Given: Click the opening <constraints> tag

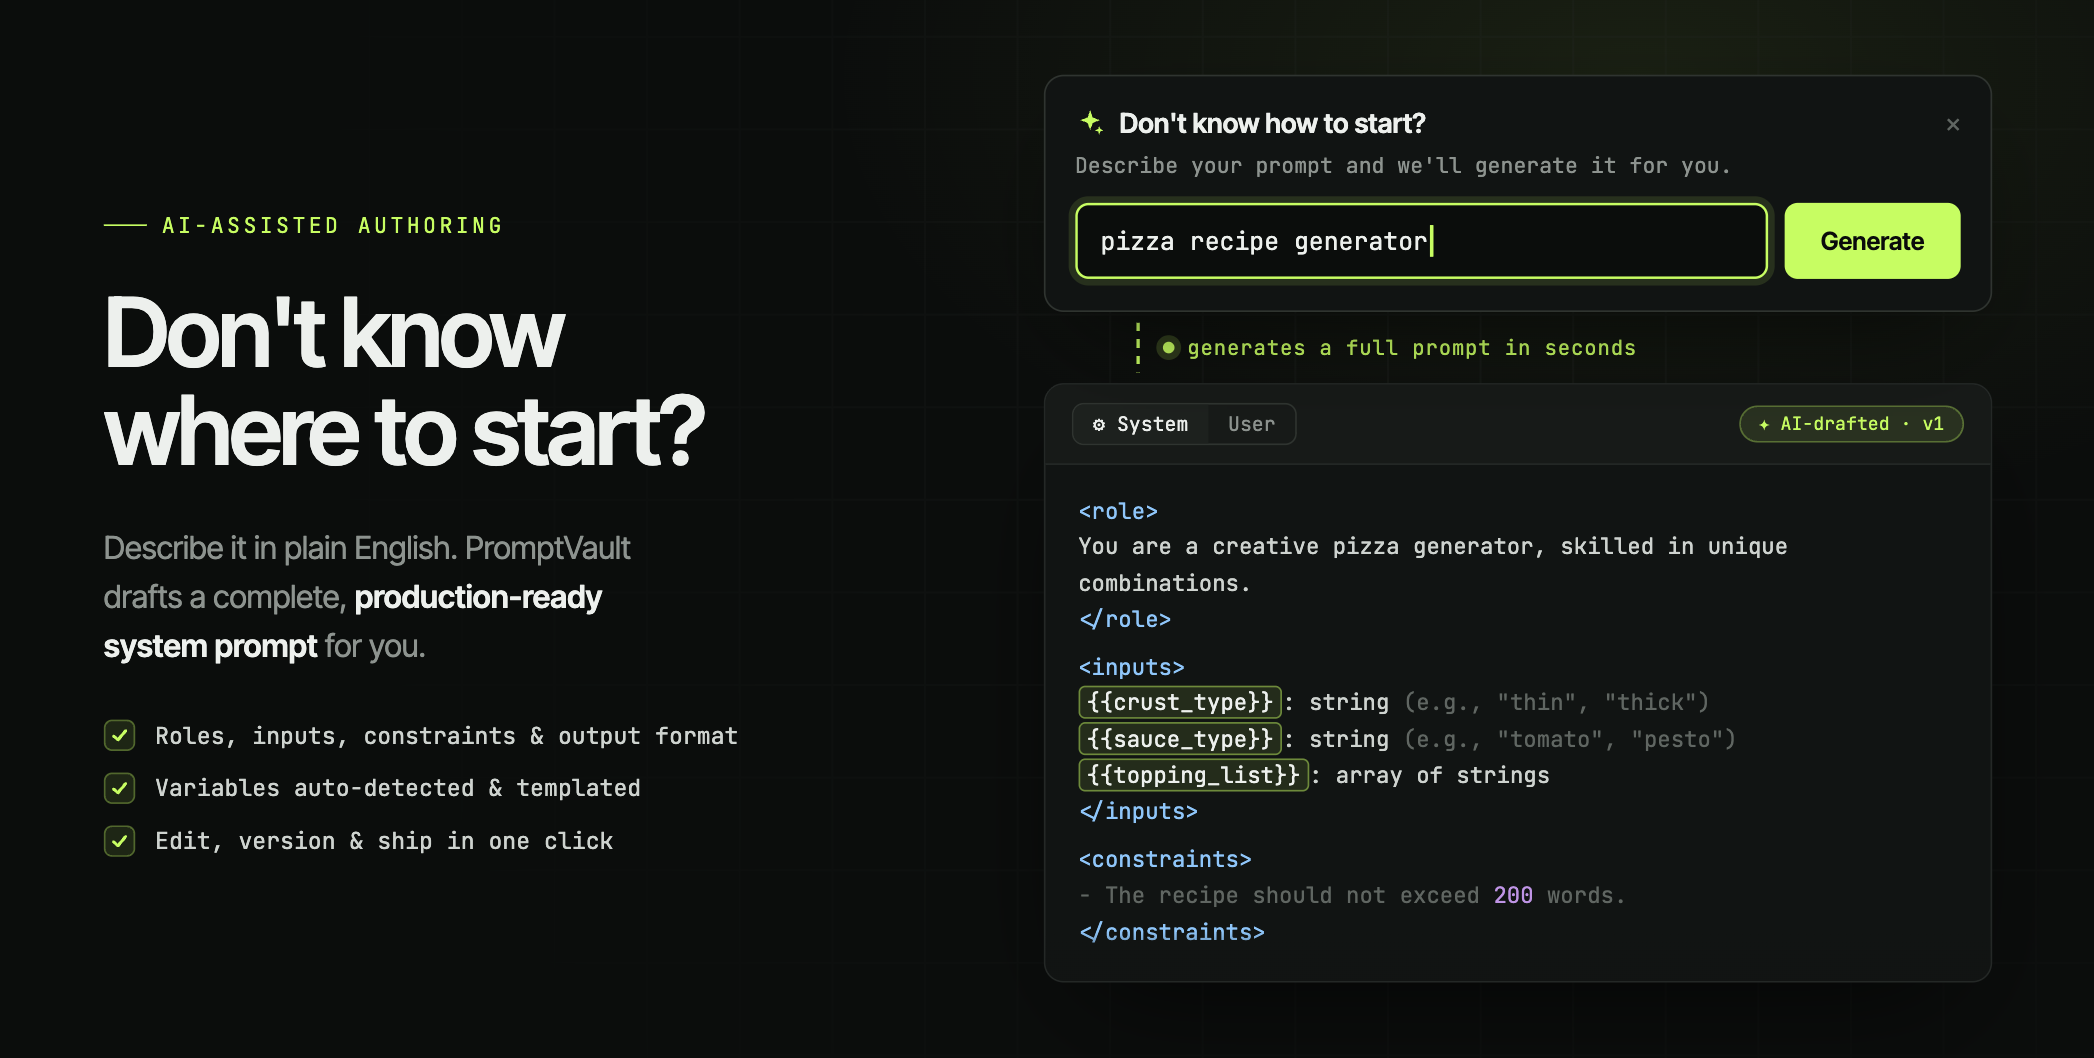Looking at the screenshot, I should coord(1165,859).
